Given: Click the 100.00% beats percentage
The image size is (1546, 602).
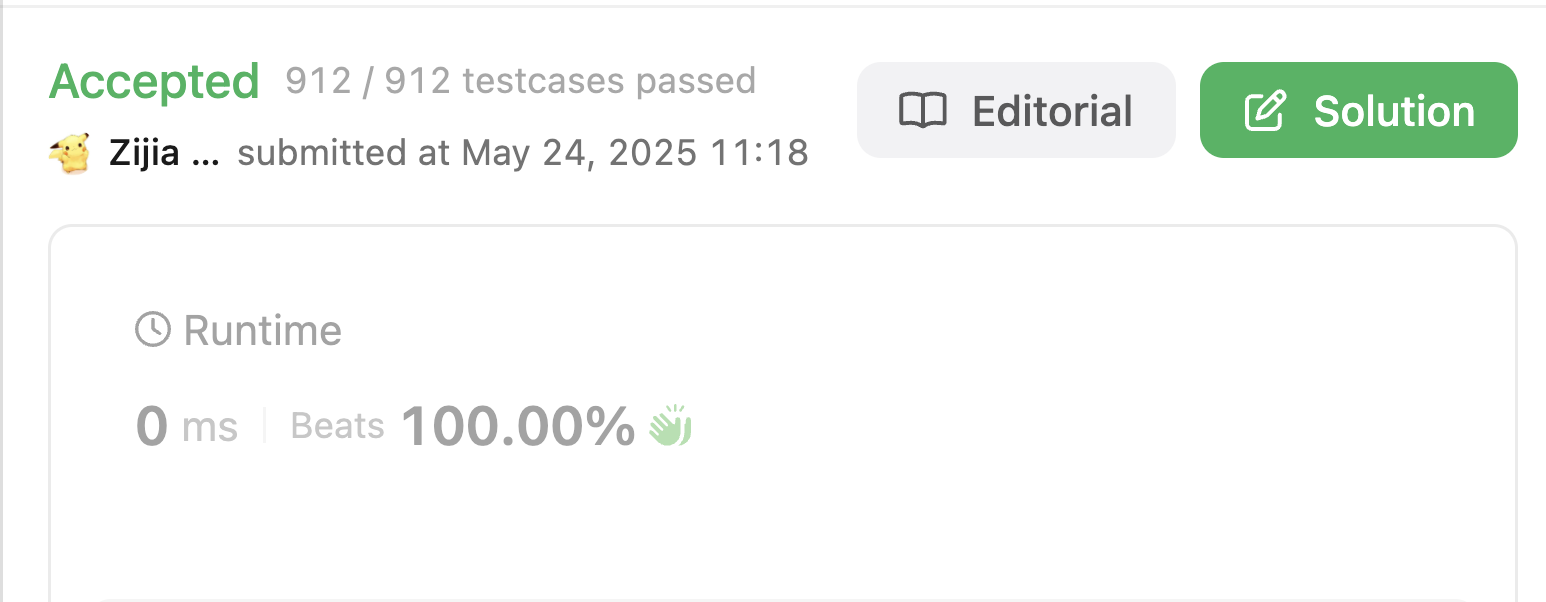Looking at the screenshot, I should pyautogui.click(x=518, y=426).
